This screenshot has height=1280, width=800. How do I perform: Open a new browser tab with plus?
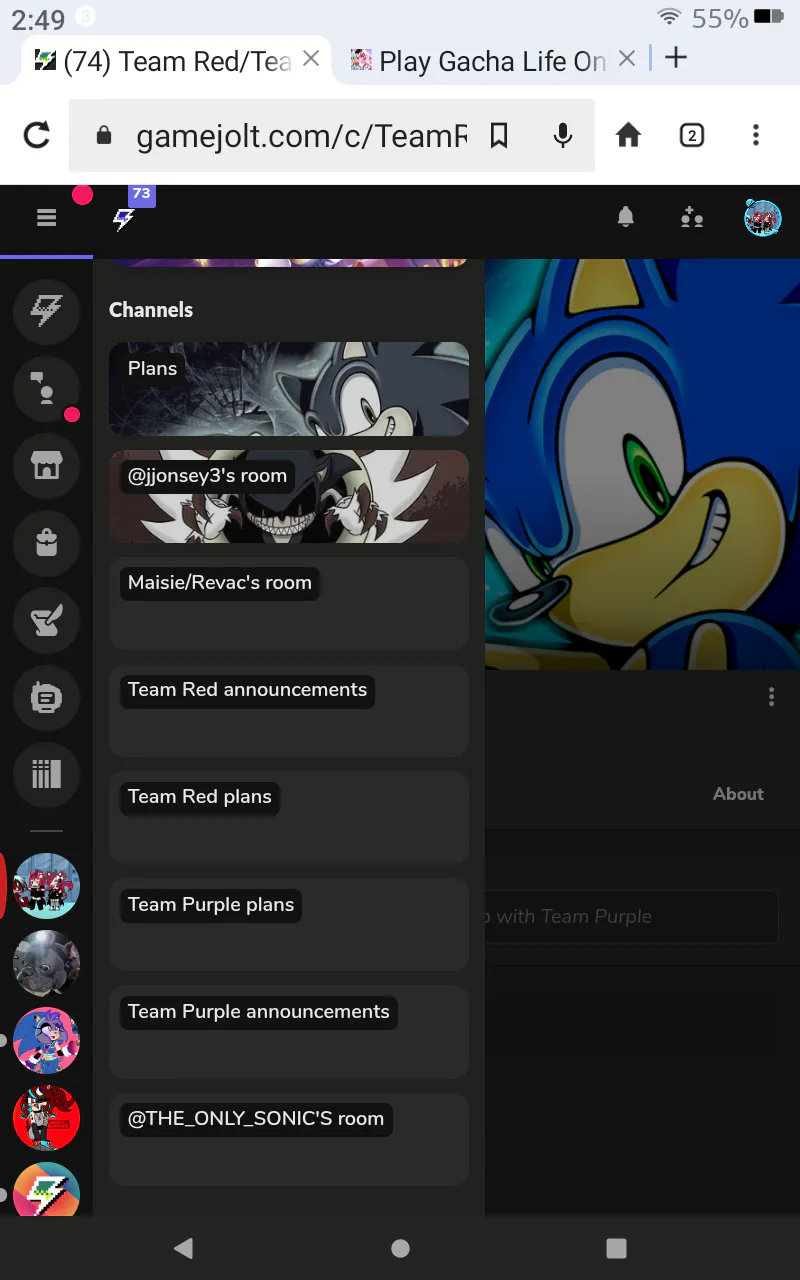[676, 58]
